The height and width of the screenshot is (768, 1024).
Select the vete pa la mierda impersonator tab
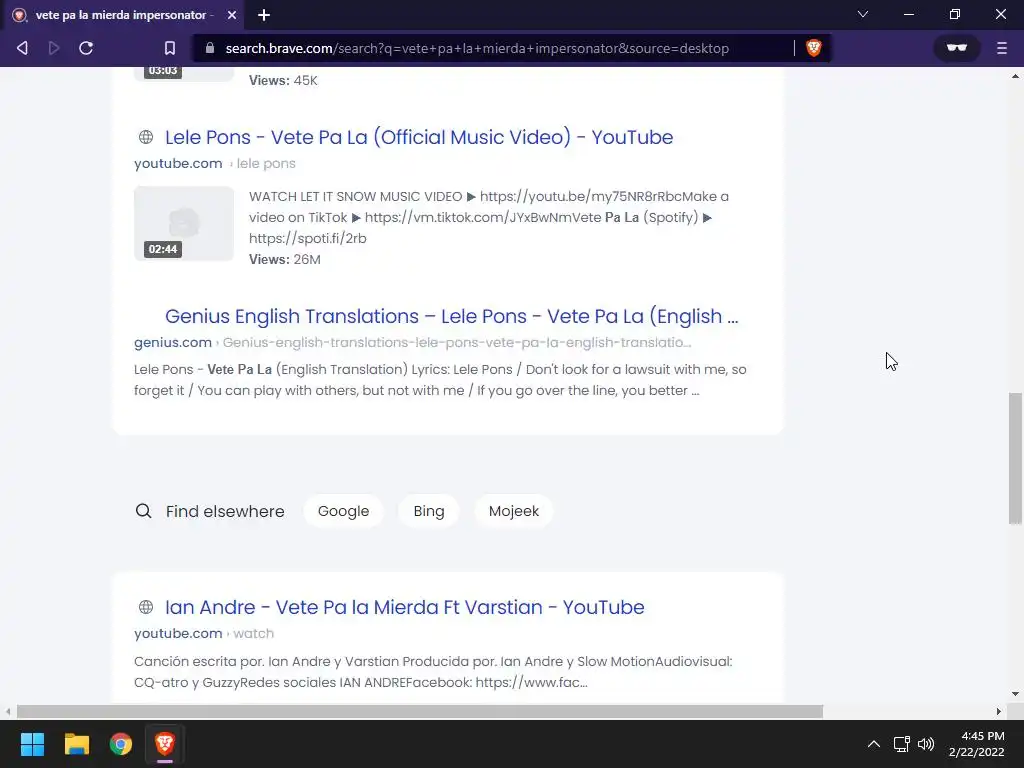coord(121,15)
